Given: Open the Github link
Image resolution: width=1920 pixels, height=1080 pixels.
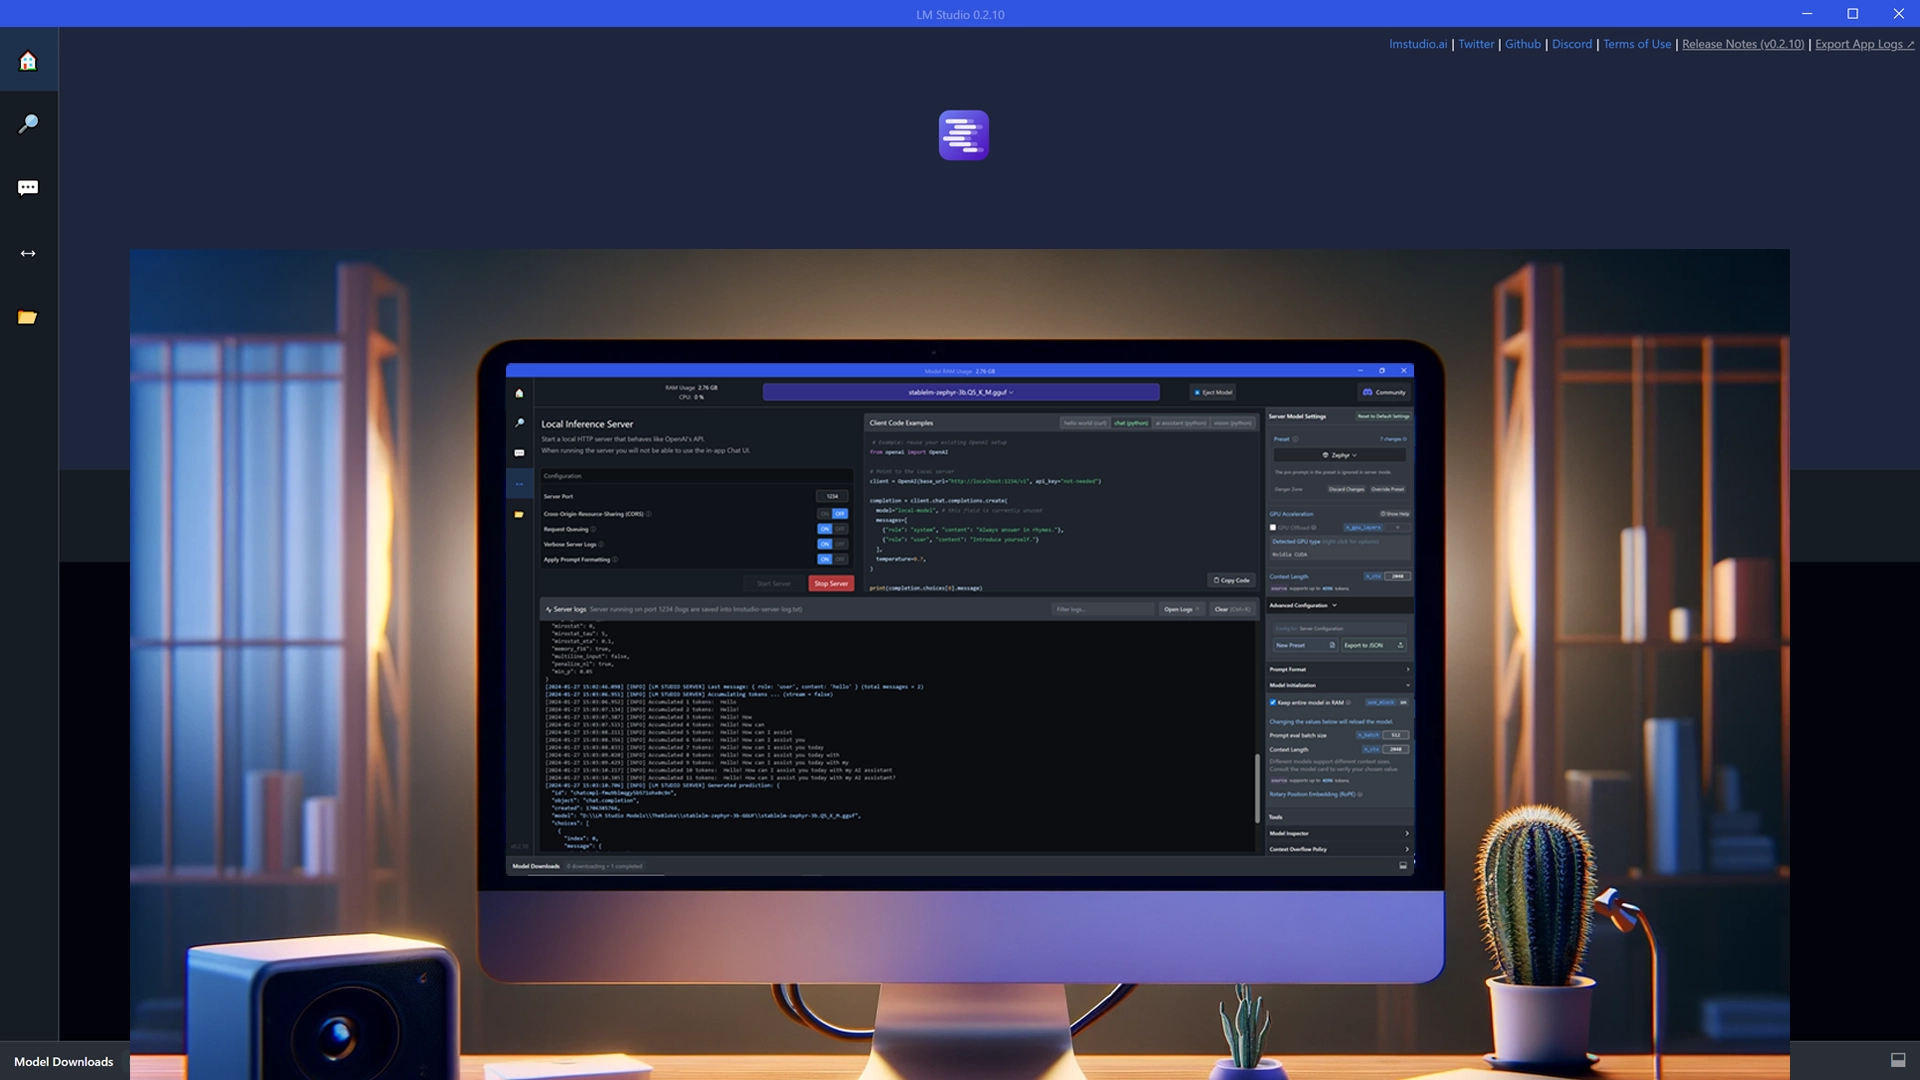Looking at the screenshot, I should pos(1522,44).
